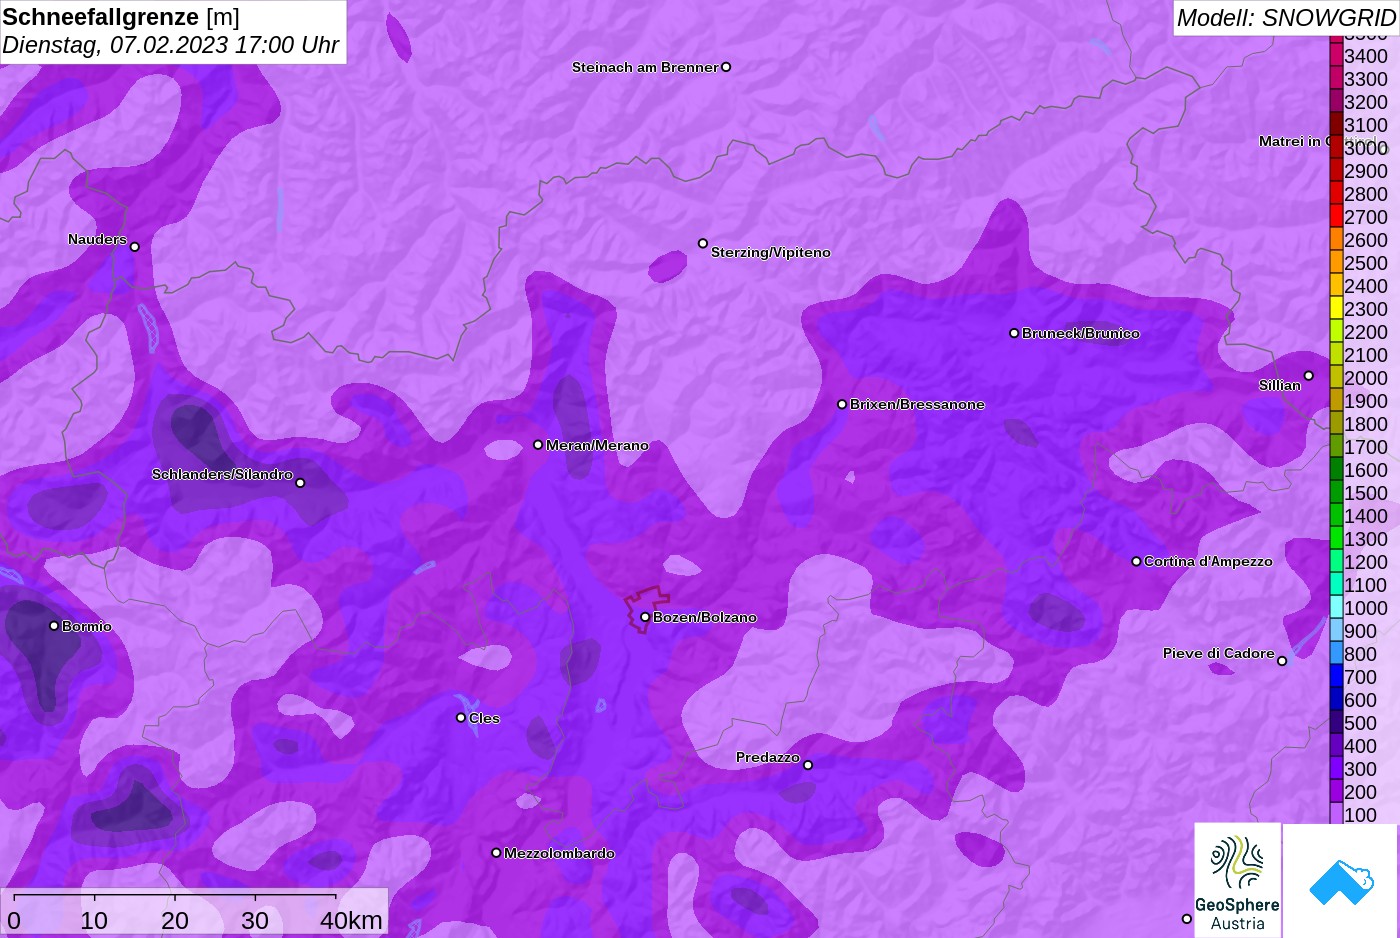Click the cyan 1000 legend swatch
Viewport: 1400px width, 938px height.
pyautogui.click(x=1336, y=607)
